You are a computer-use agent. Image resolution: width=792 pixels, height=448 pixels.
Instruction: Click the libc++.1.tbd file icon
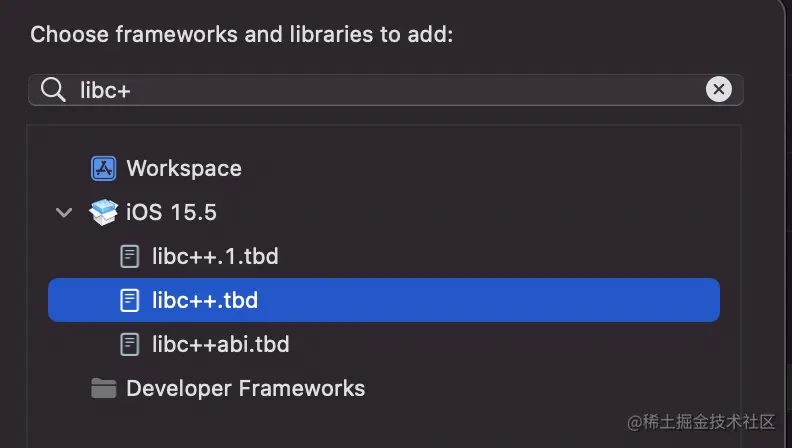pos(130,256)
